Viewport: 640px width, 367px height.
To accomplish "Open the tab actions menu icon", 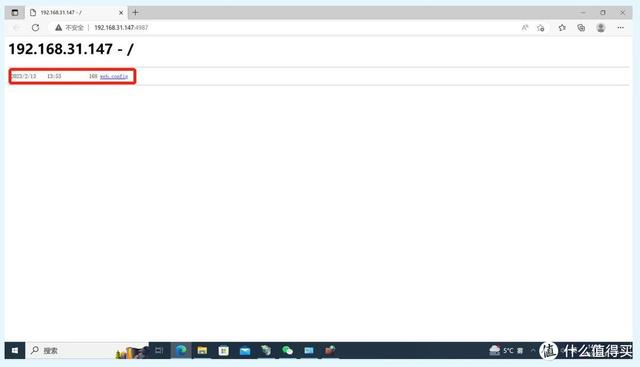I will tap(15, 13).
